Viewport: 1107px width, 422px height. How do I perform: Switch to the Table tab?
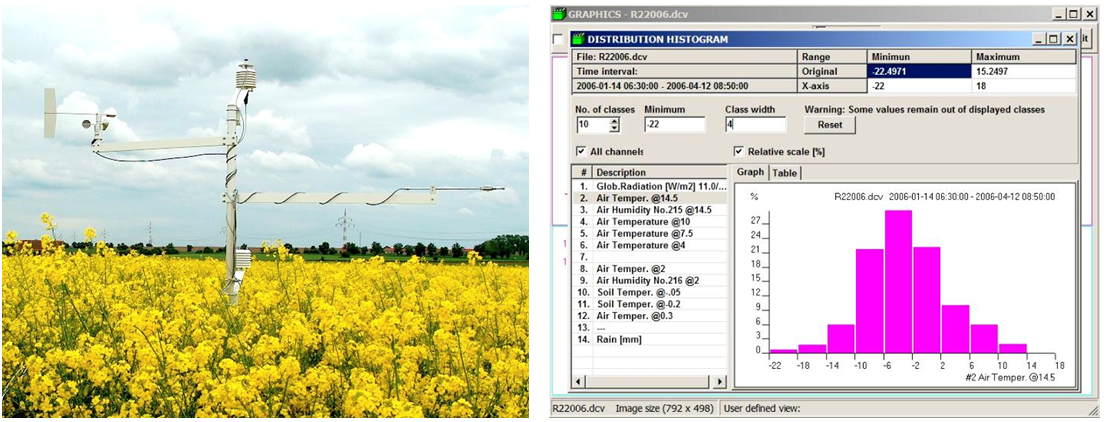coord(785,173)
